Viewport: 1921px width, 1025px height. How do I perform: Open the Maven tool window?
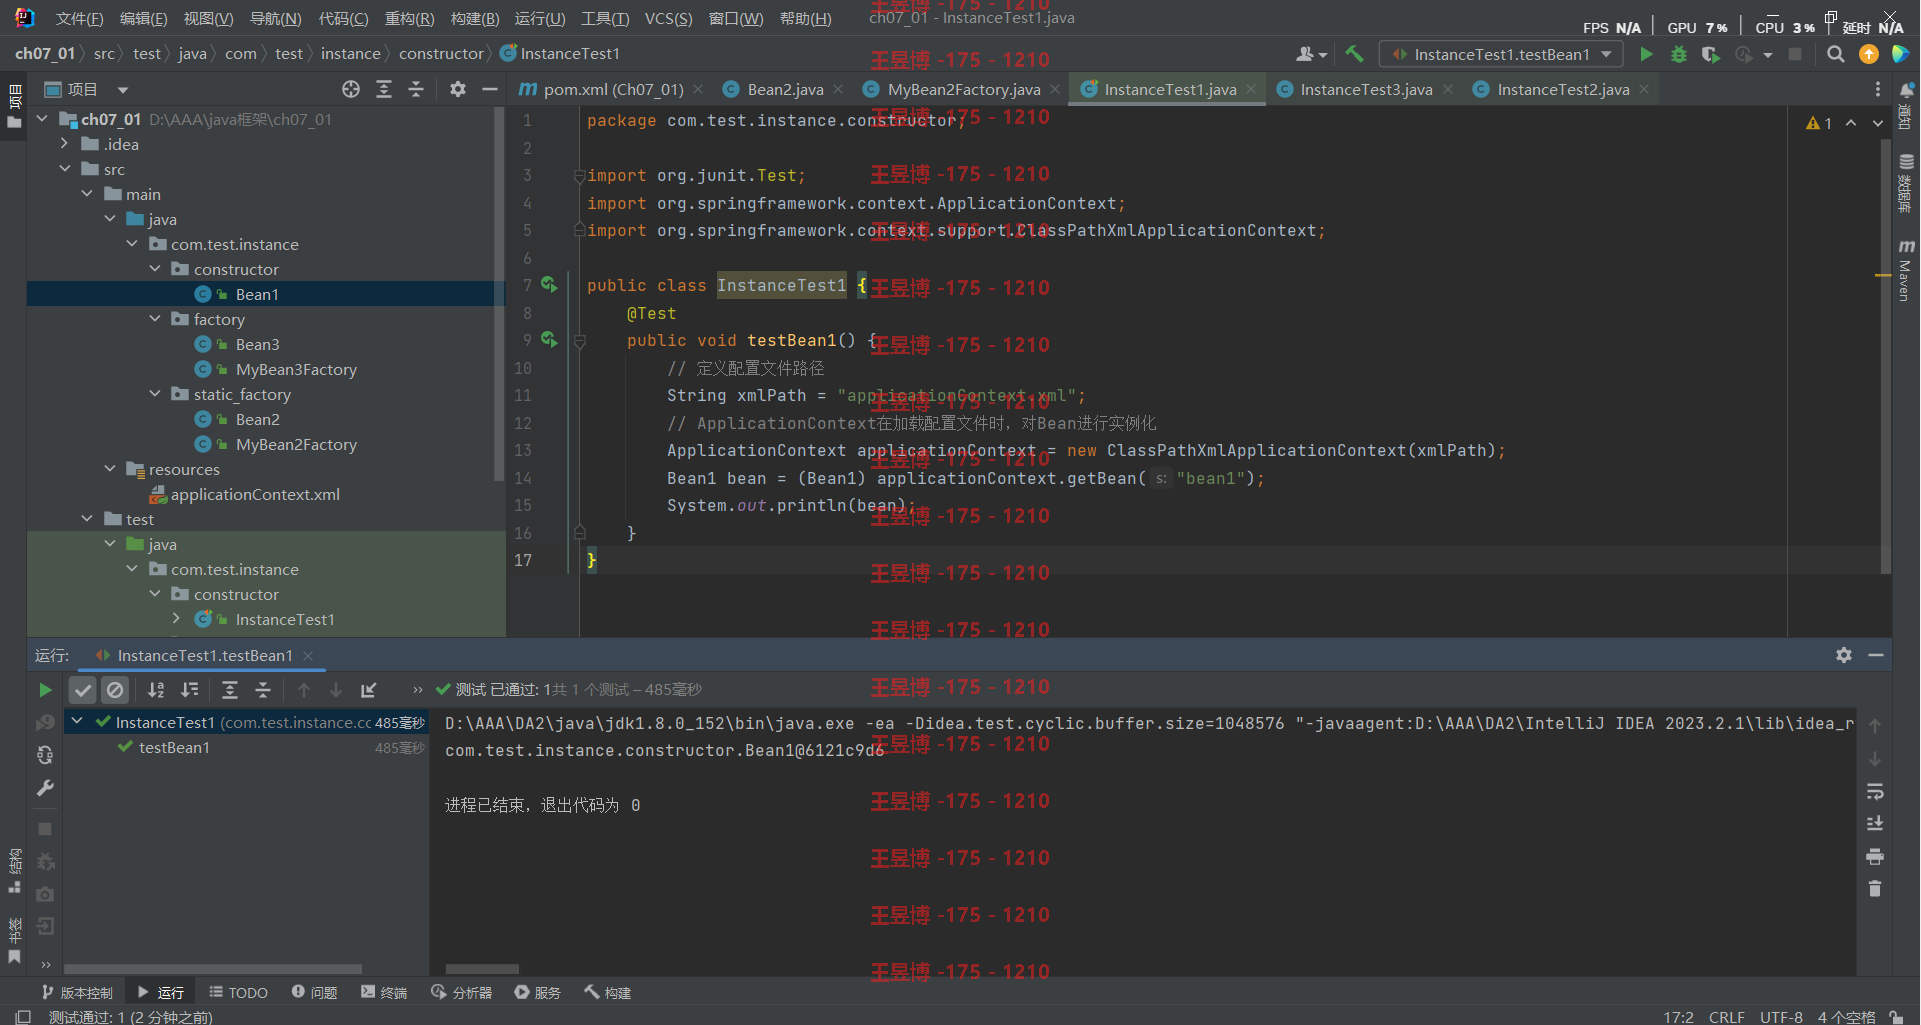coord(1906,271)
